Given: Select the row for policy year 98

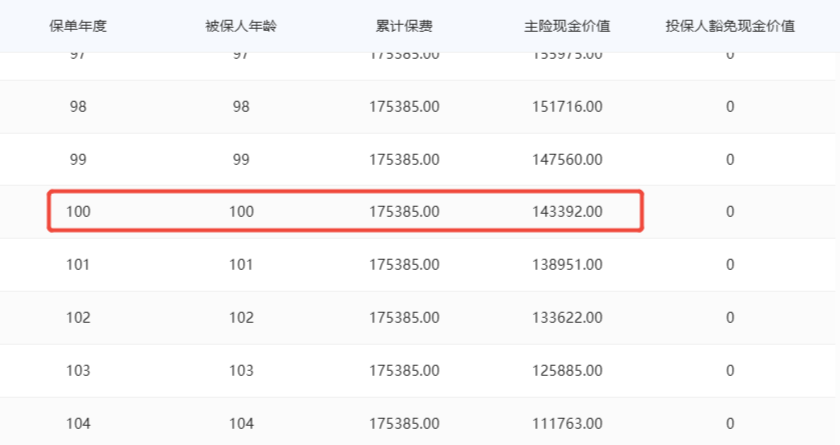Looking at the screenshot, I should pyautogui.click(x=418, y=107).
